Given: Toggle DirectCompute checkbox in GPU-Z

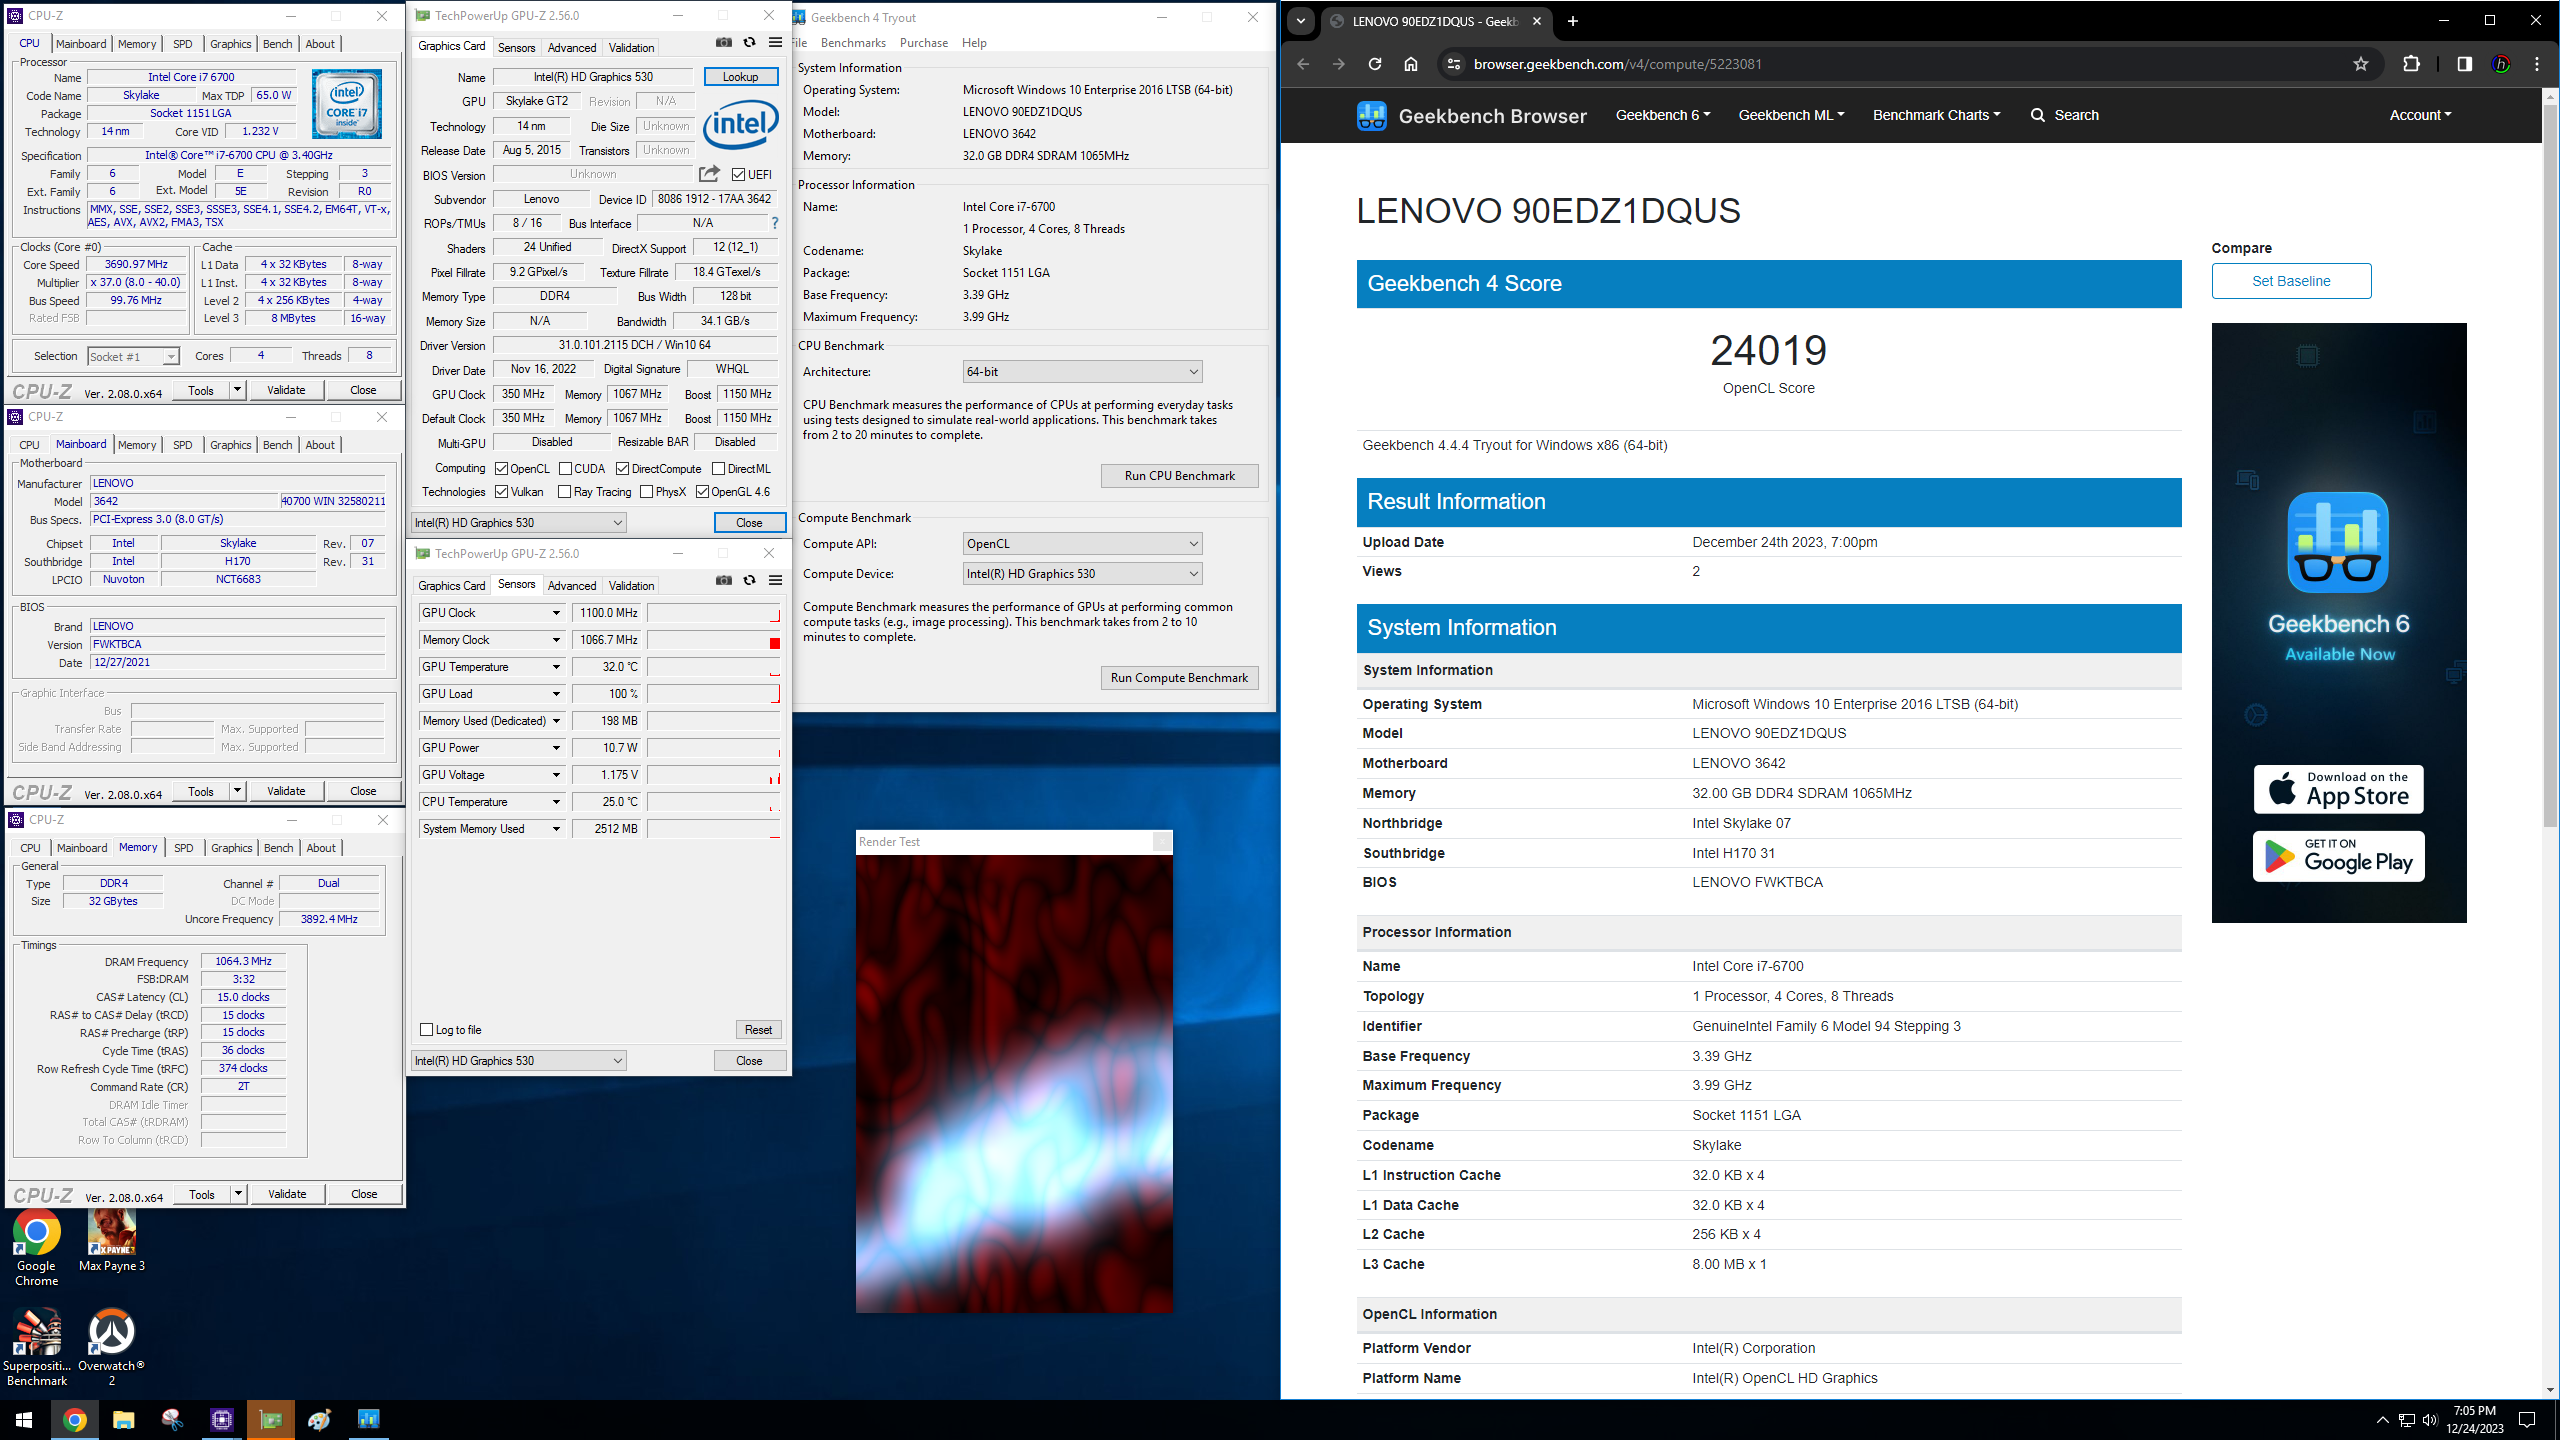Looking at the screenshot, I should [x=623, y=469].
